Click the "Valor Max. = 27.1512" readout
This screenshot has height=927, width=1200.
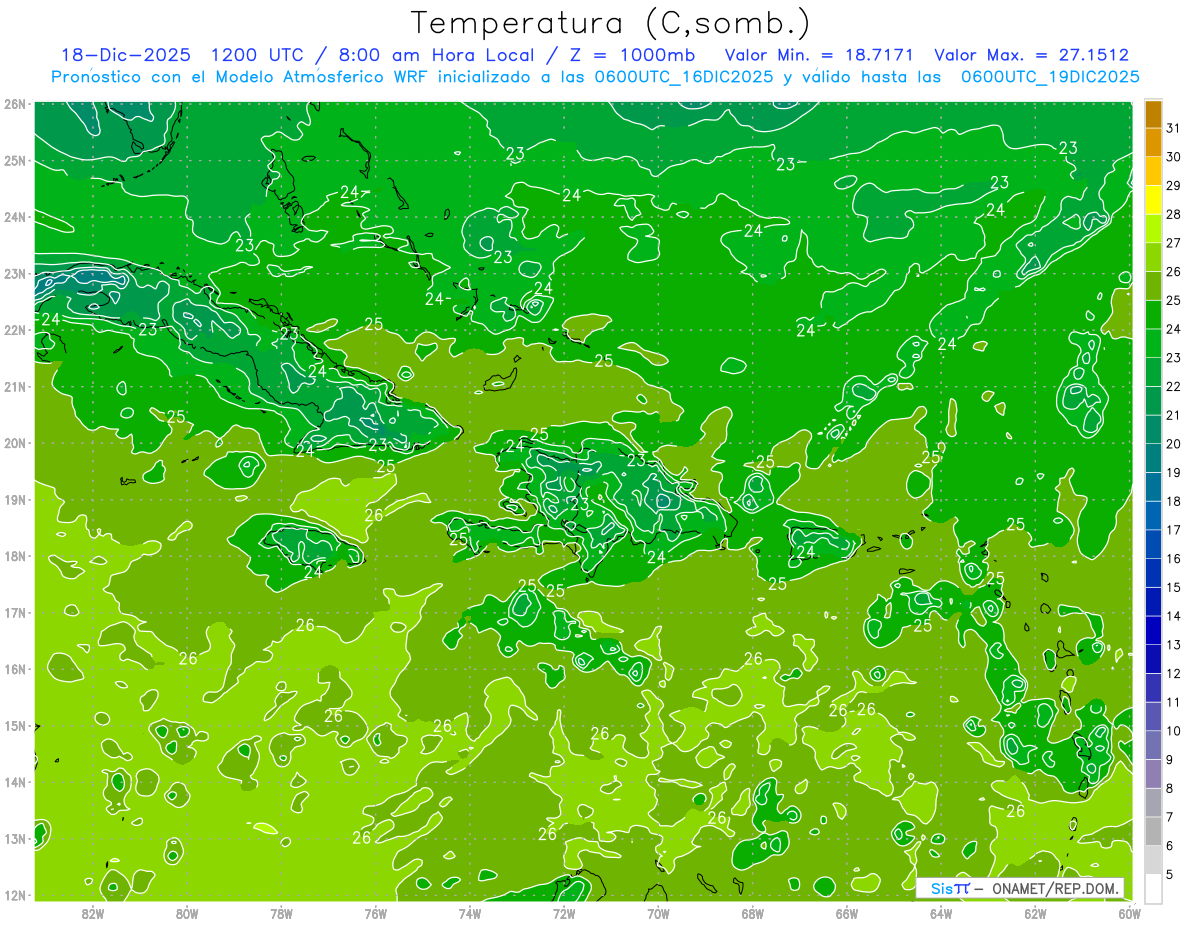click(x=1031, y=55)
